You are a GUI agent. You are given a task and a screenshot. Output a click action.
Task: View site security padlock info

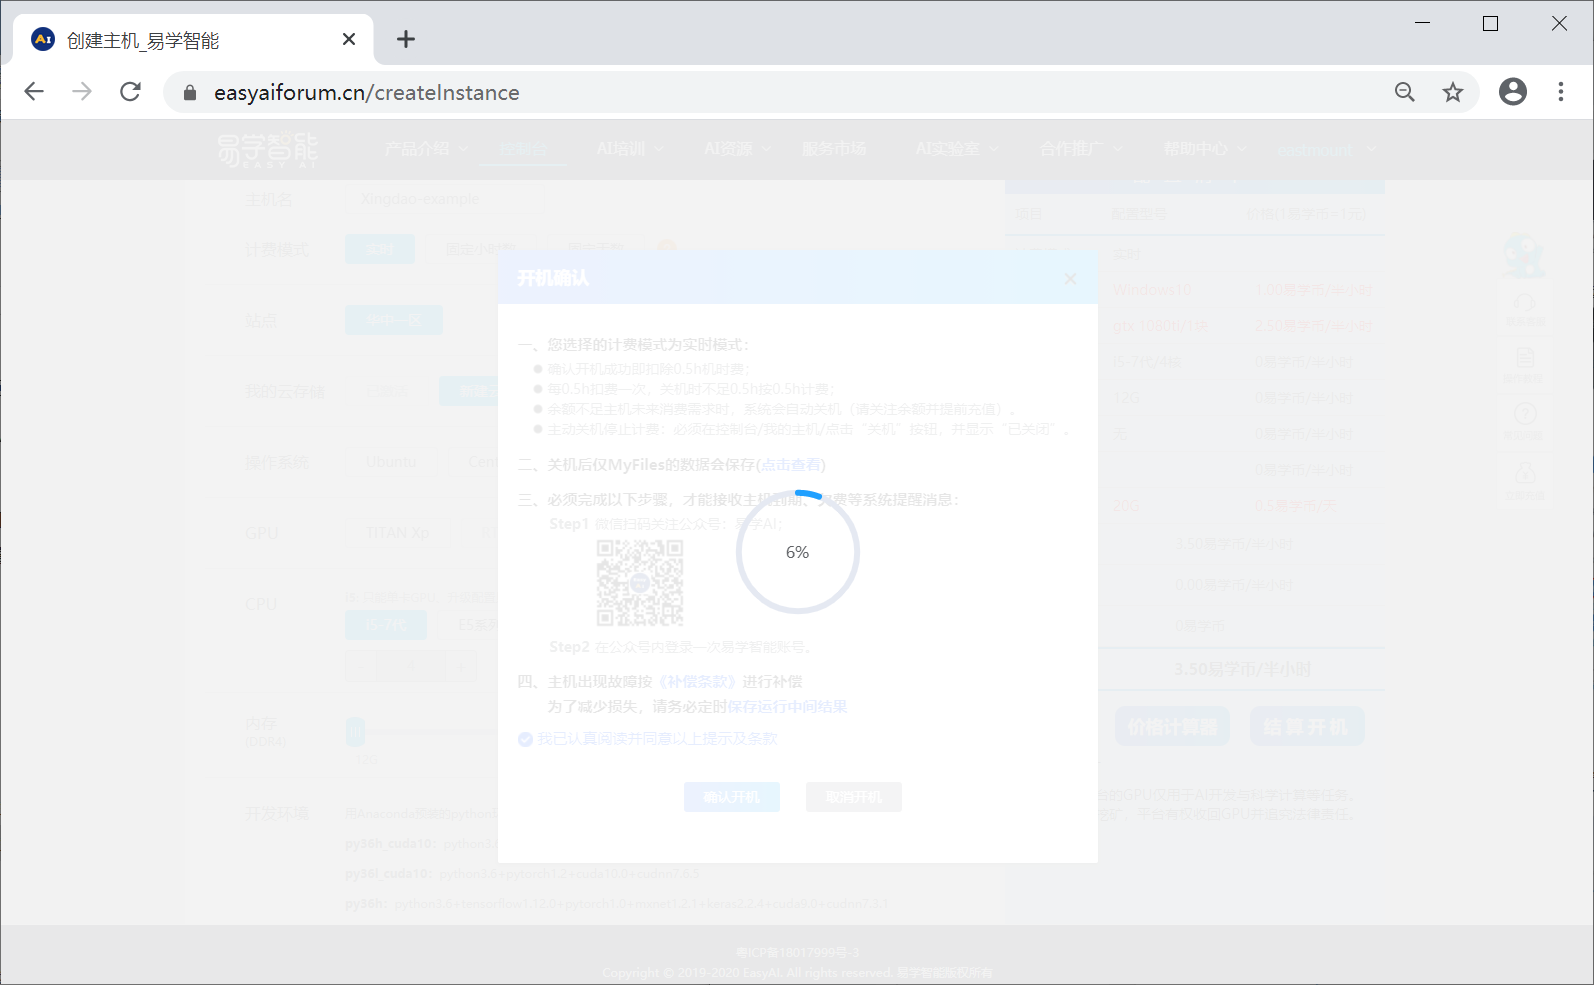[190, 93]
